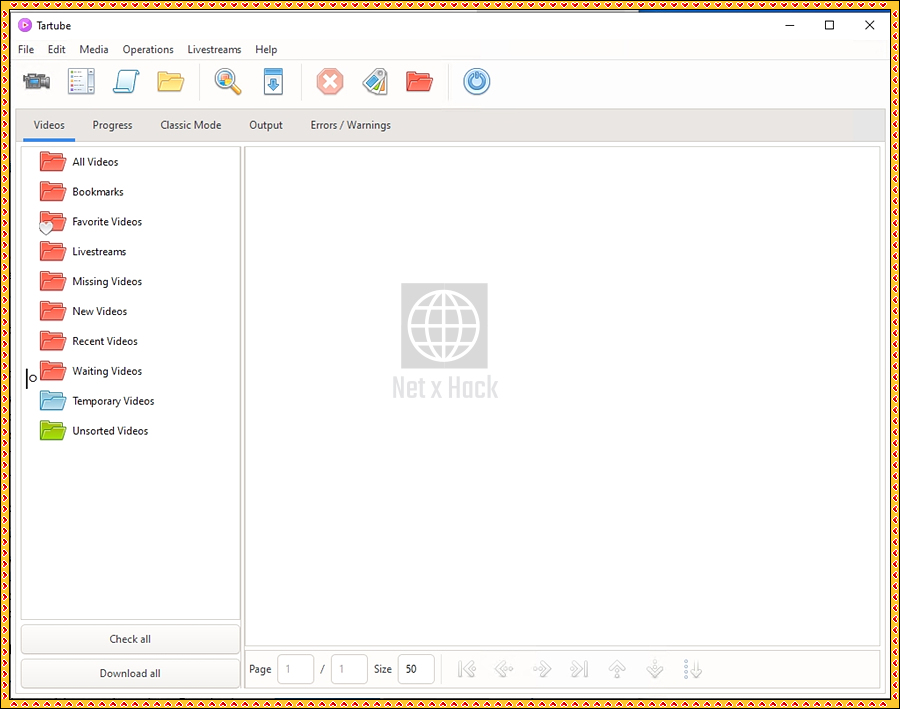This screenshot has height=709, width=900.
Task: Switch to the Progress tab
Action: (112, 125)
